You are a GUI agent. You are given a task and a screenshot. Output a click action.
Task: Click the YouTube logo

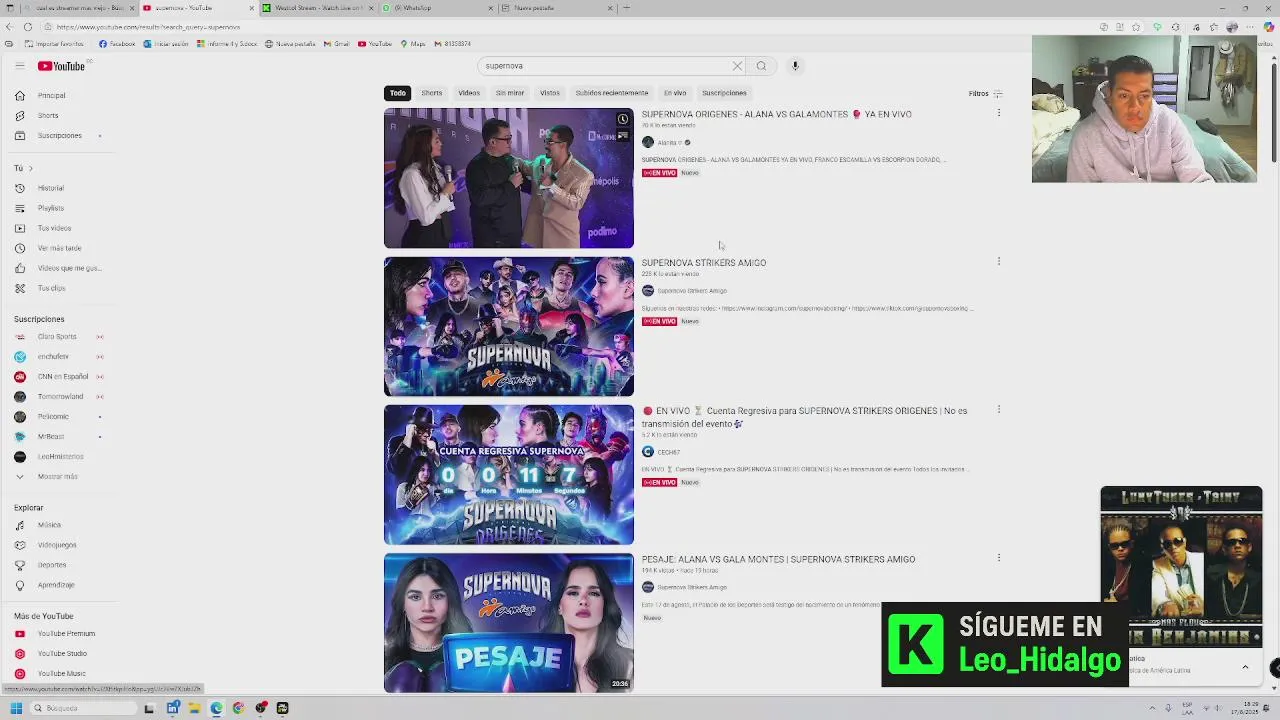[x=62, y=66]
